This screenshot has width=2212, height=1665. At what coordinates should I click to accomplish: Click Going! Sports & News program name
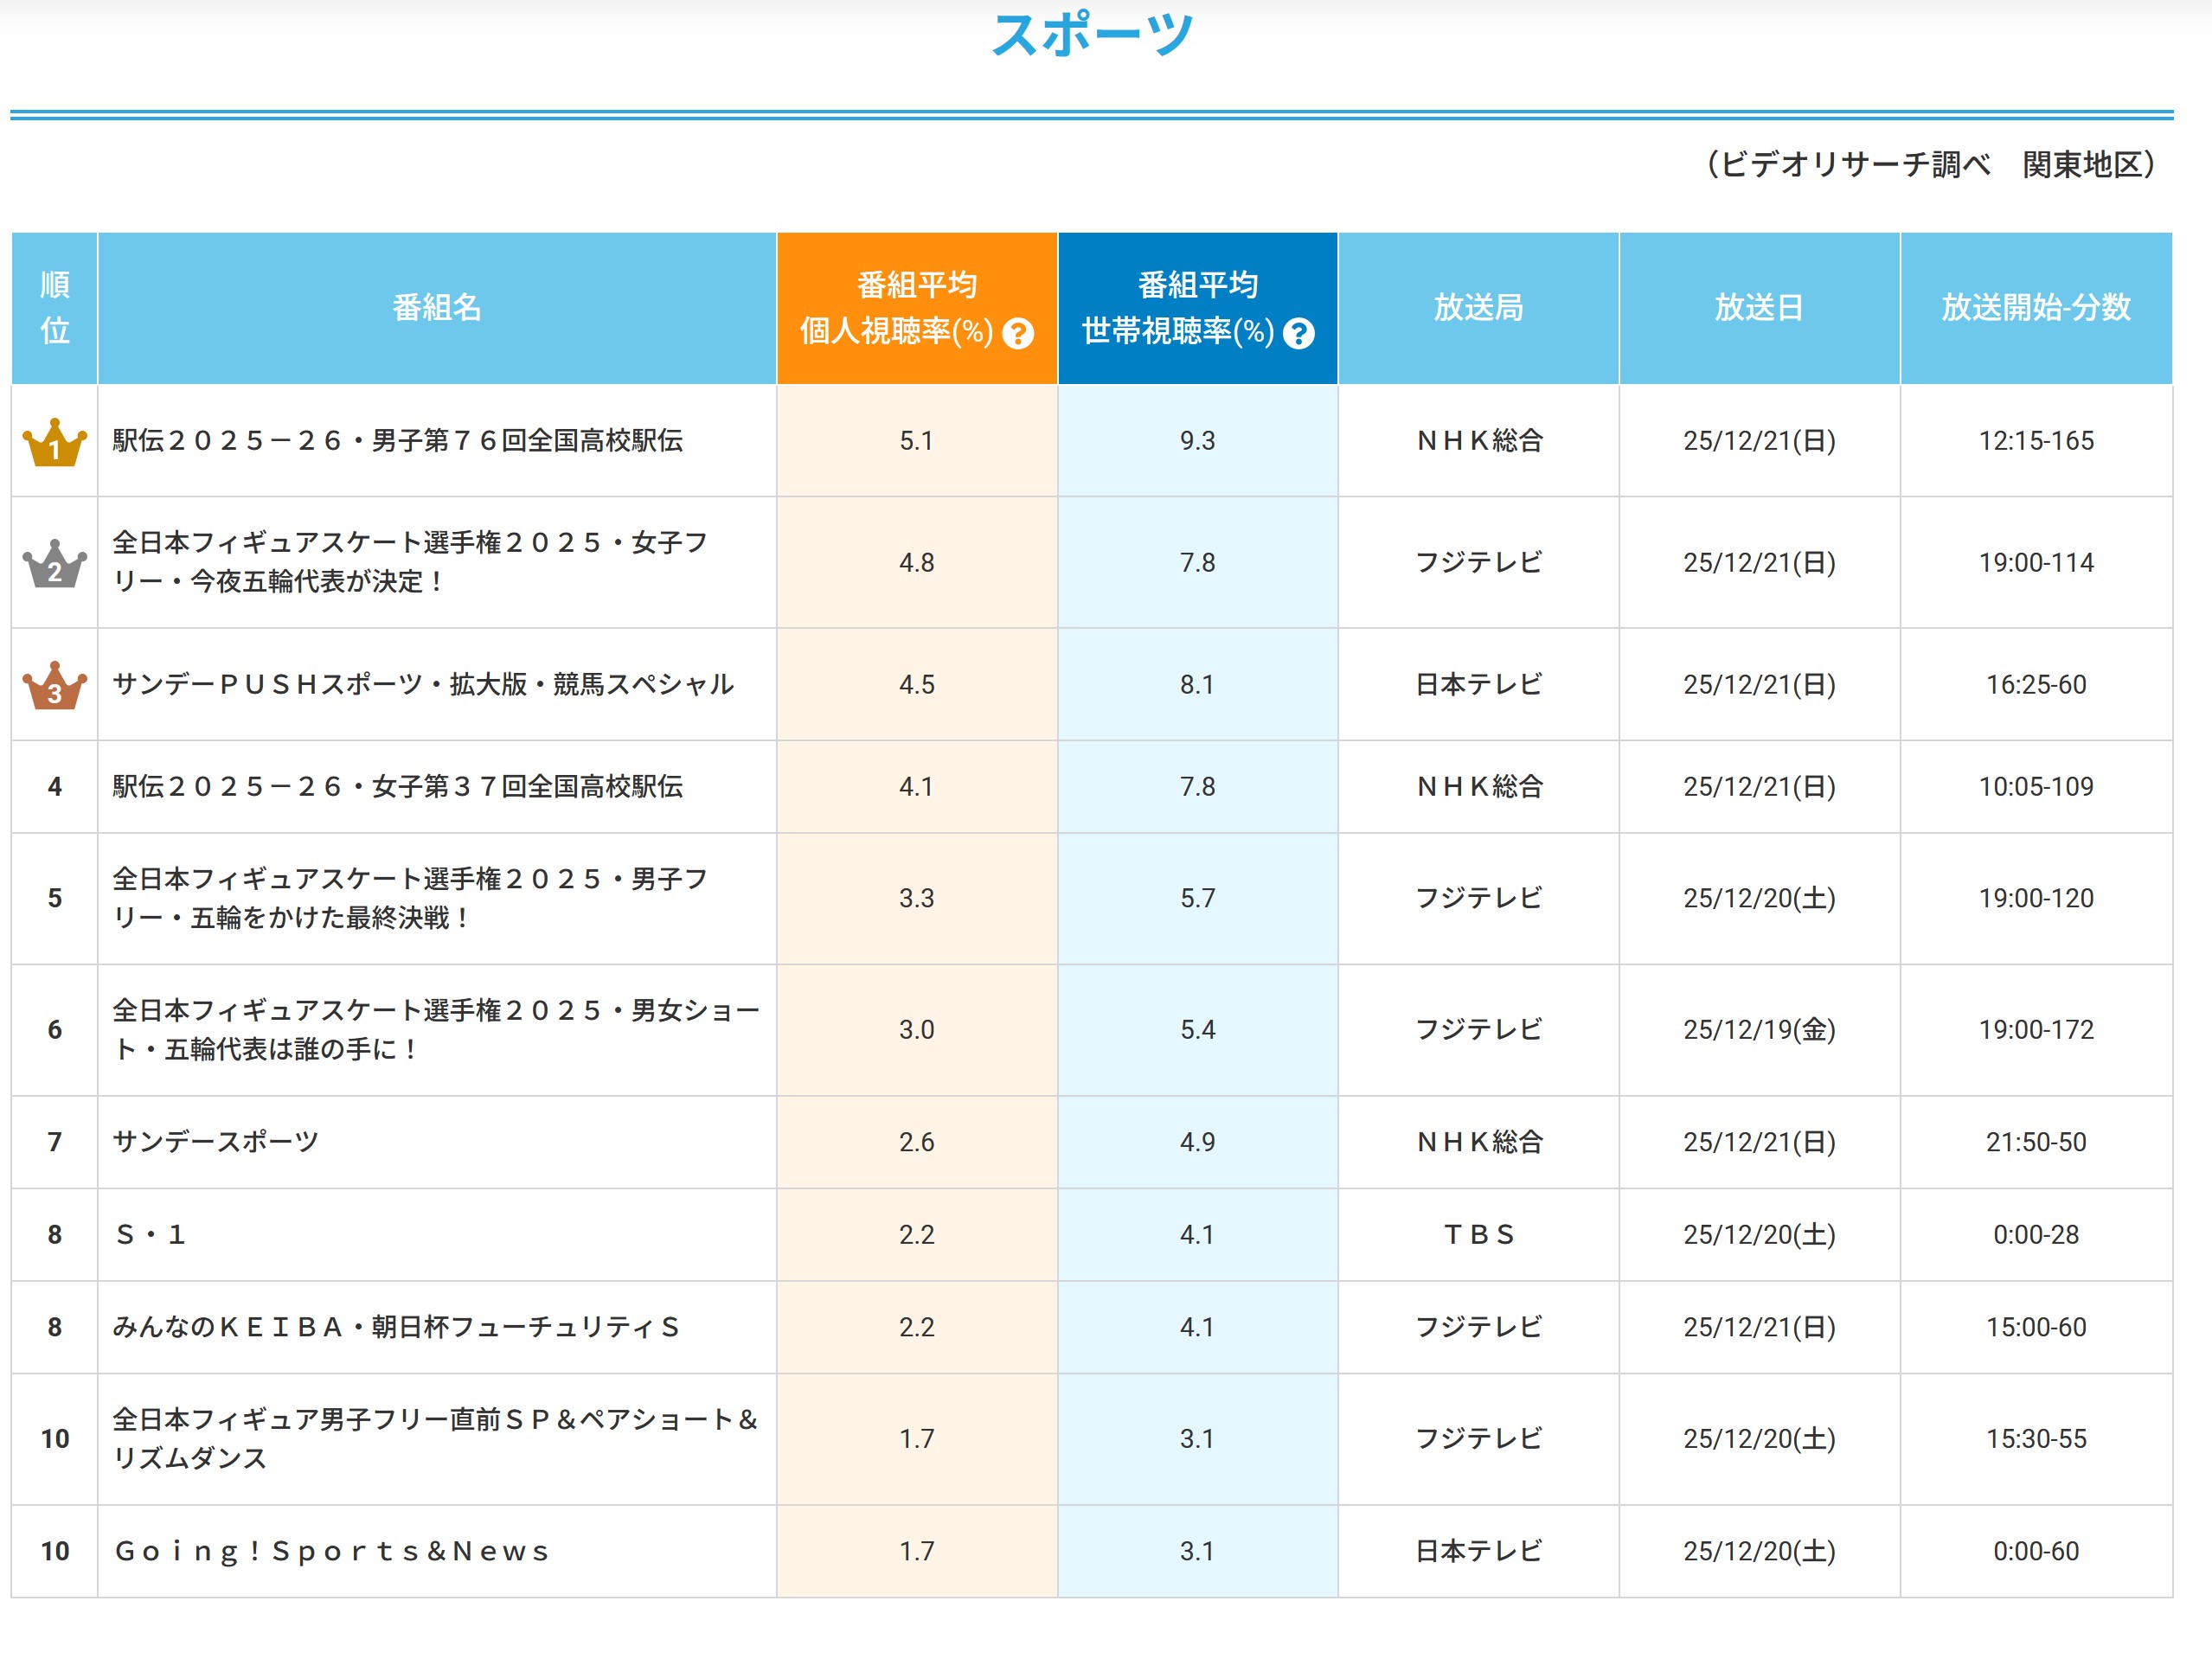pos(332,1551)
